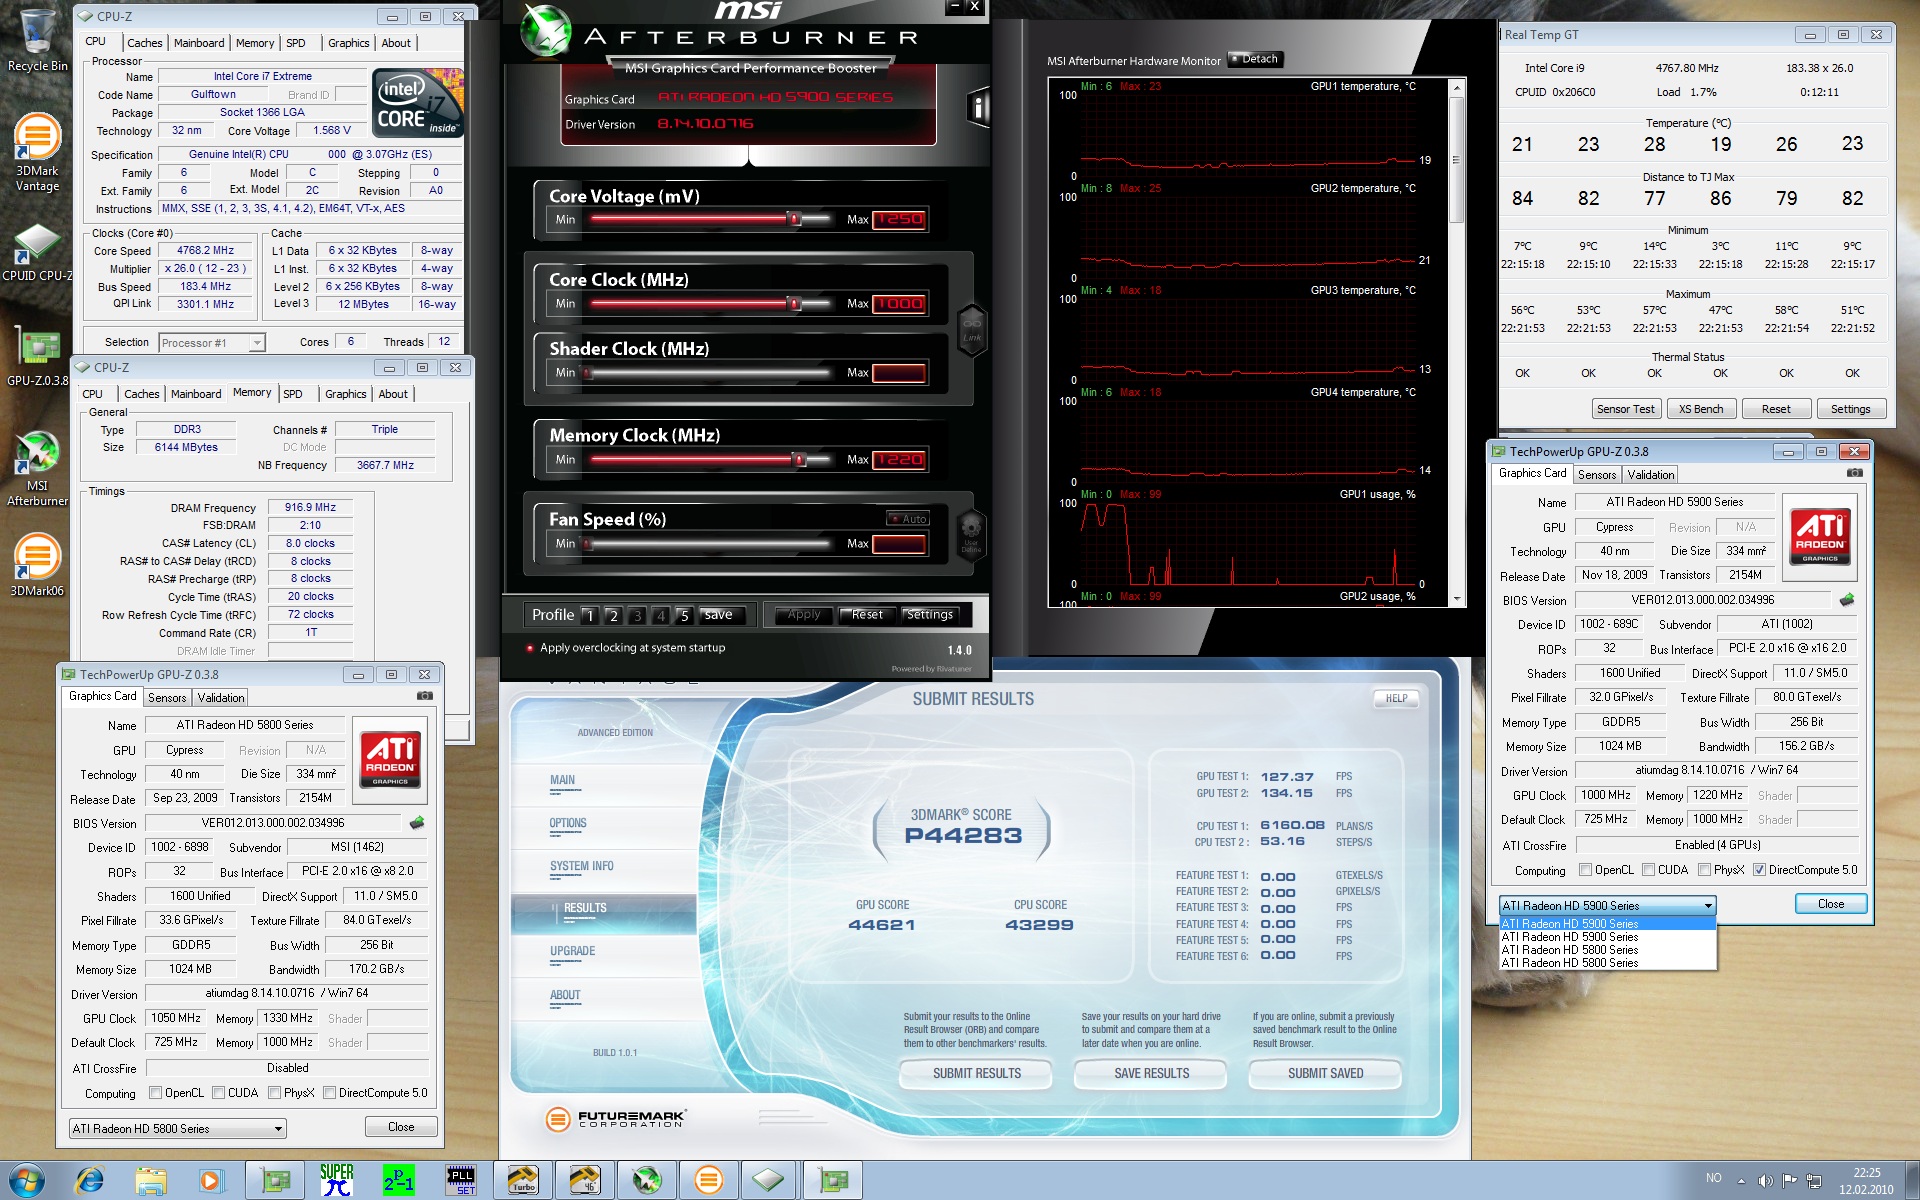Open the CPUID CPU-Z desktop shortcut
The width and height of the screenshot is (1920, 1200).
pyautogui.click(x=37, y=252)
